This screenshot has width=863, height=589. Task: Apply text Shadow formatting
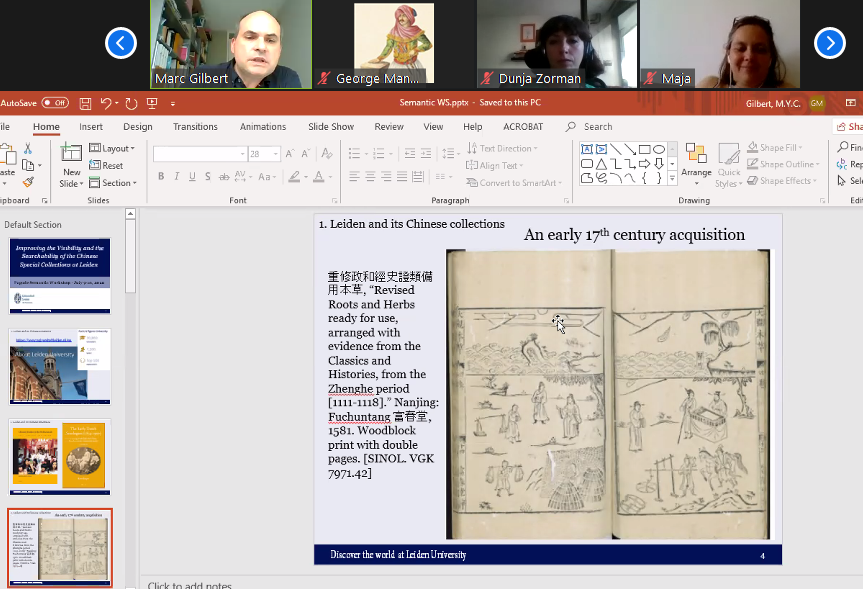click(207, 176)
